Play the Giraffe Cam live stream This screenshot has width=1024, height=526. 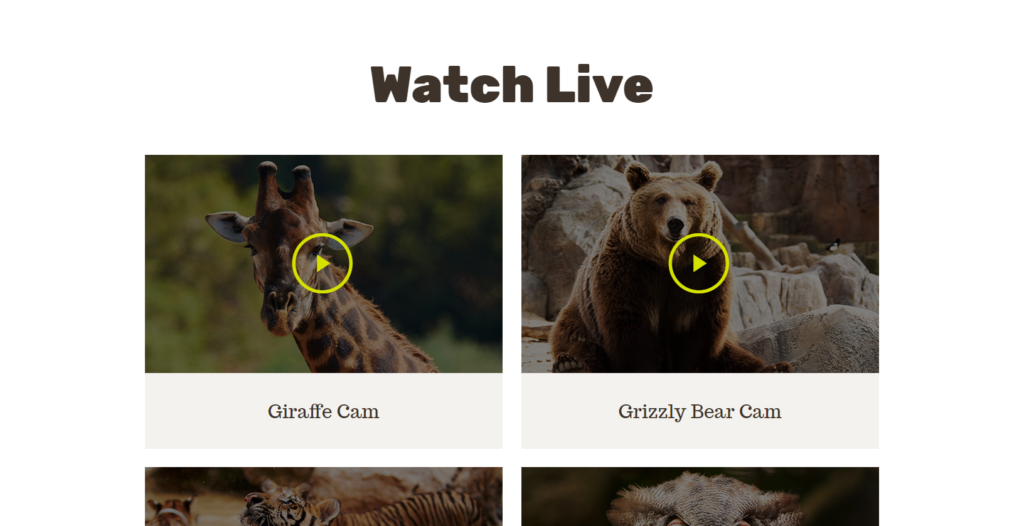click(323, 263)
